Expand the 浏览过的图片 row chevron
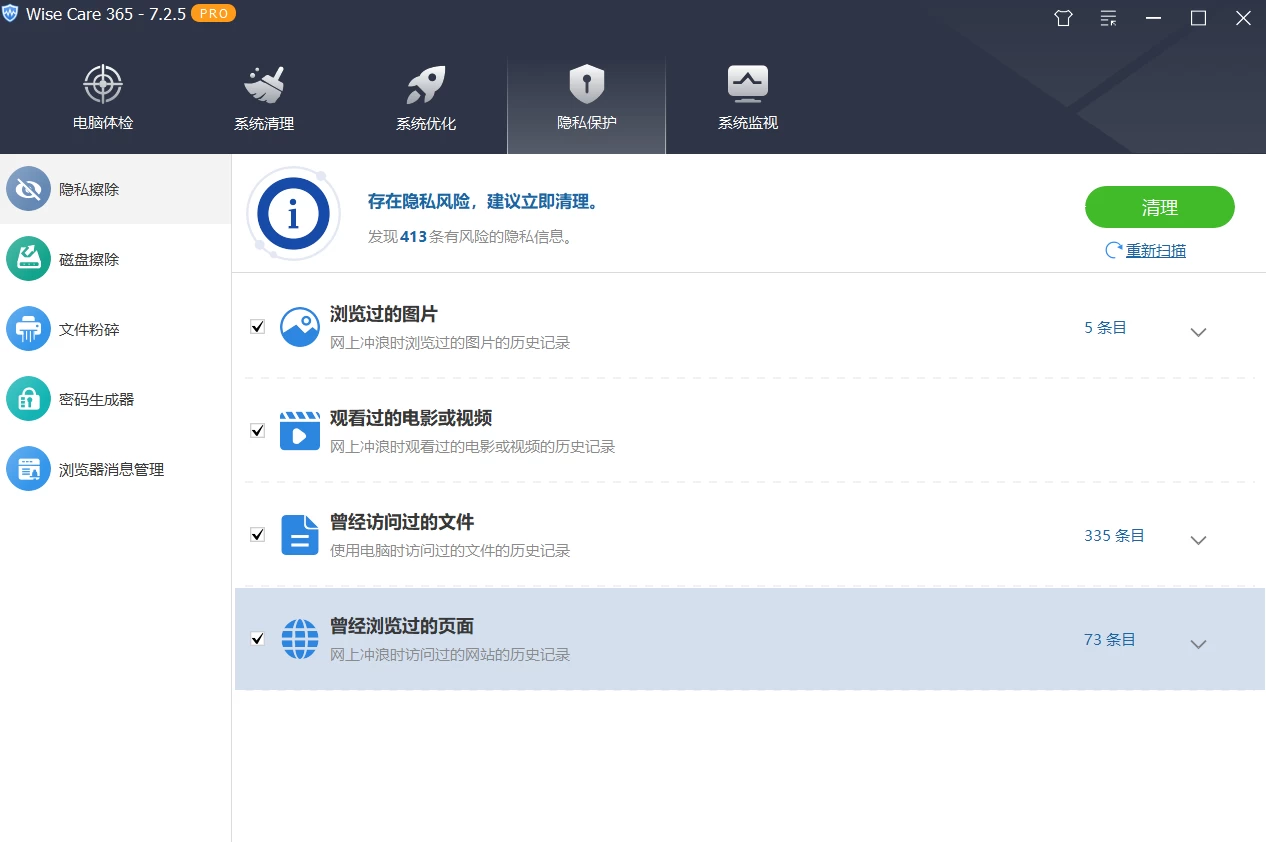Viewport: 1266px width, 842px height. click(x=1199, y=333)
